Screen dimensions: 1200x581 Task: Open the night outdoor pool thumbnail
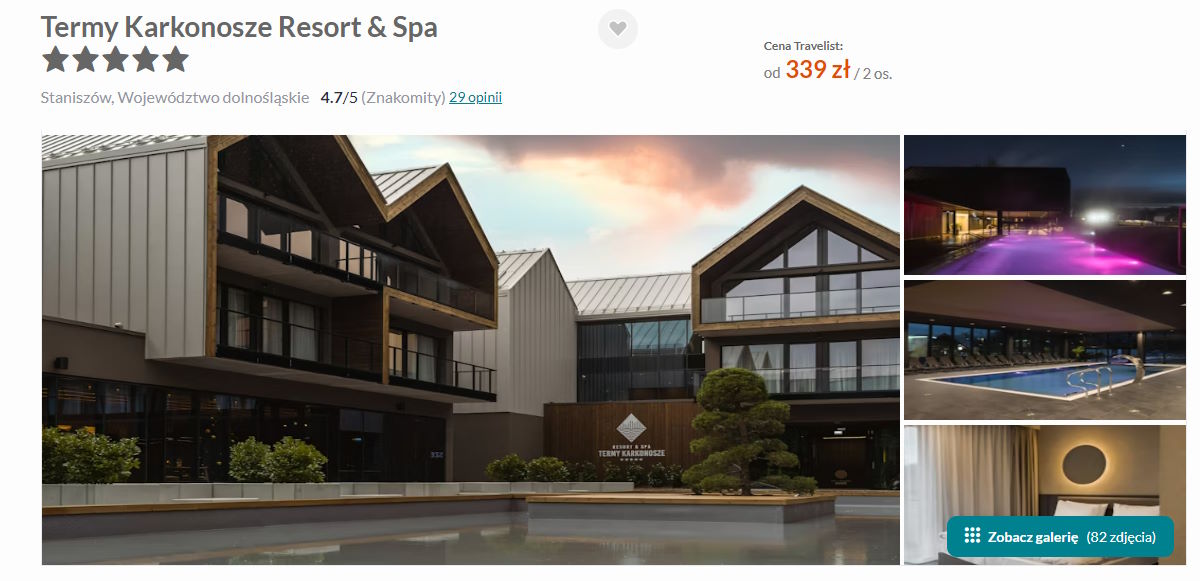[x=1045, y=205]
